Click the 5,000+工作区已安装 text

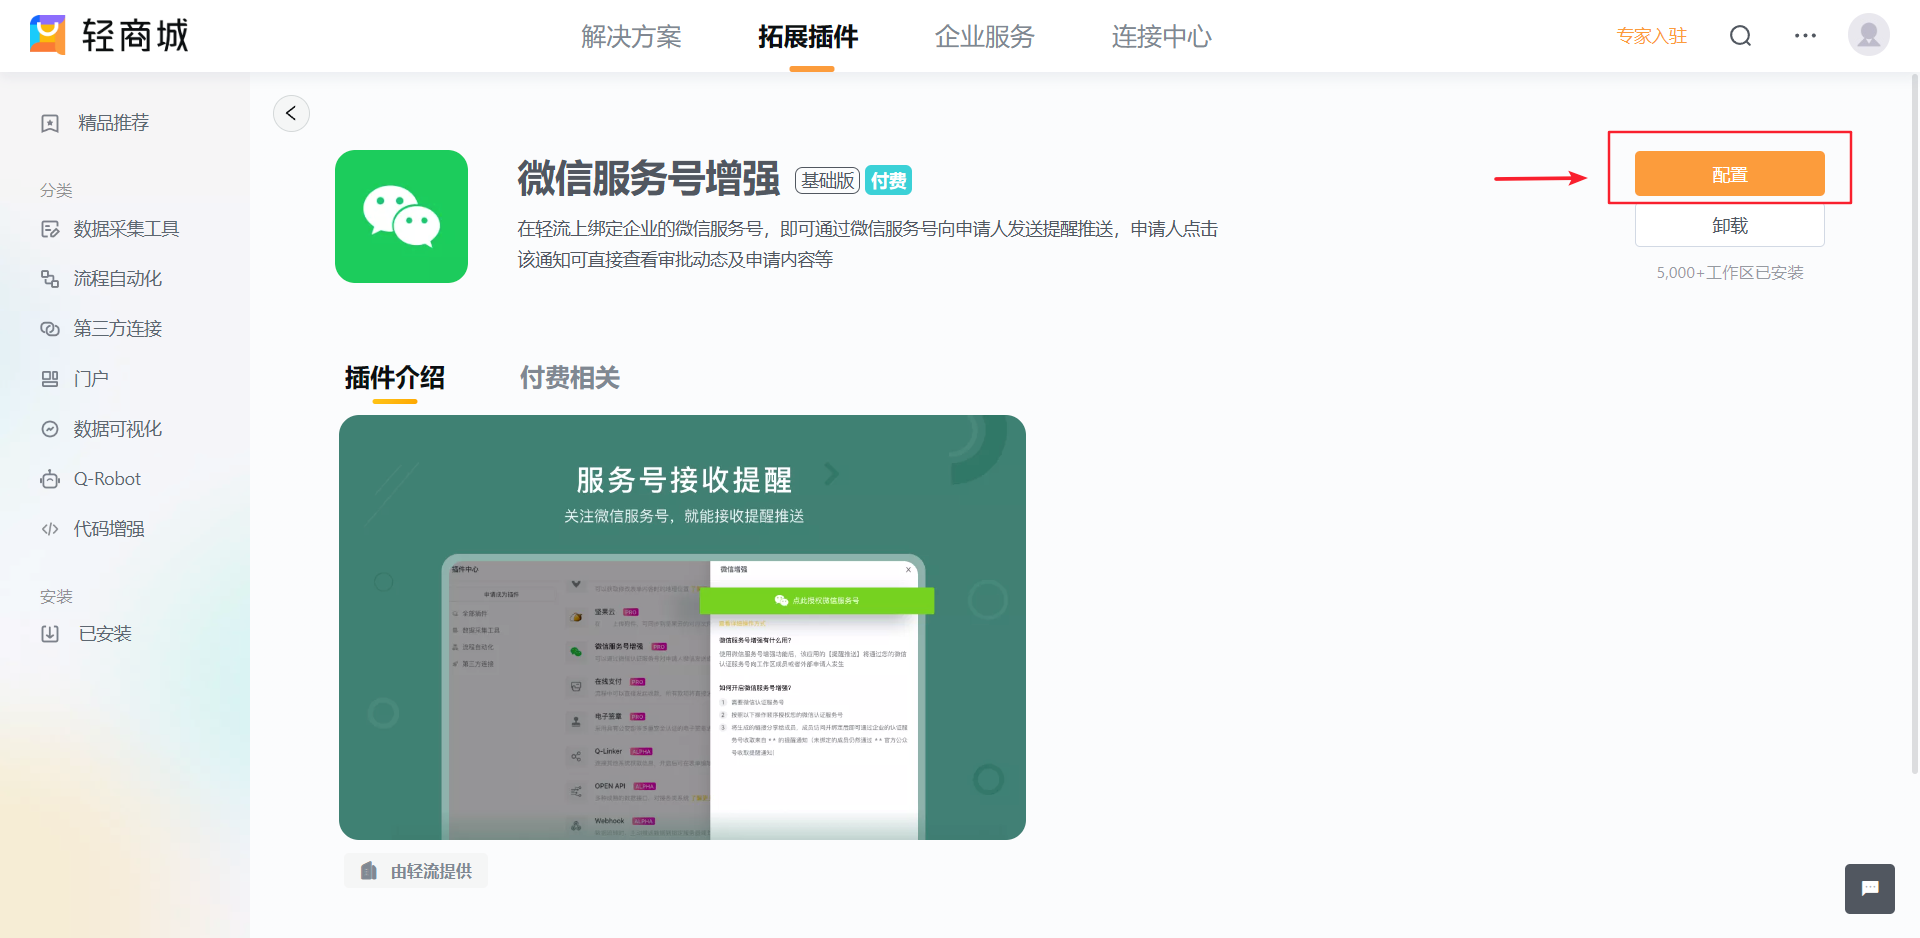point(1730,273)
